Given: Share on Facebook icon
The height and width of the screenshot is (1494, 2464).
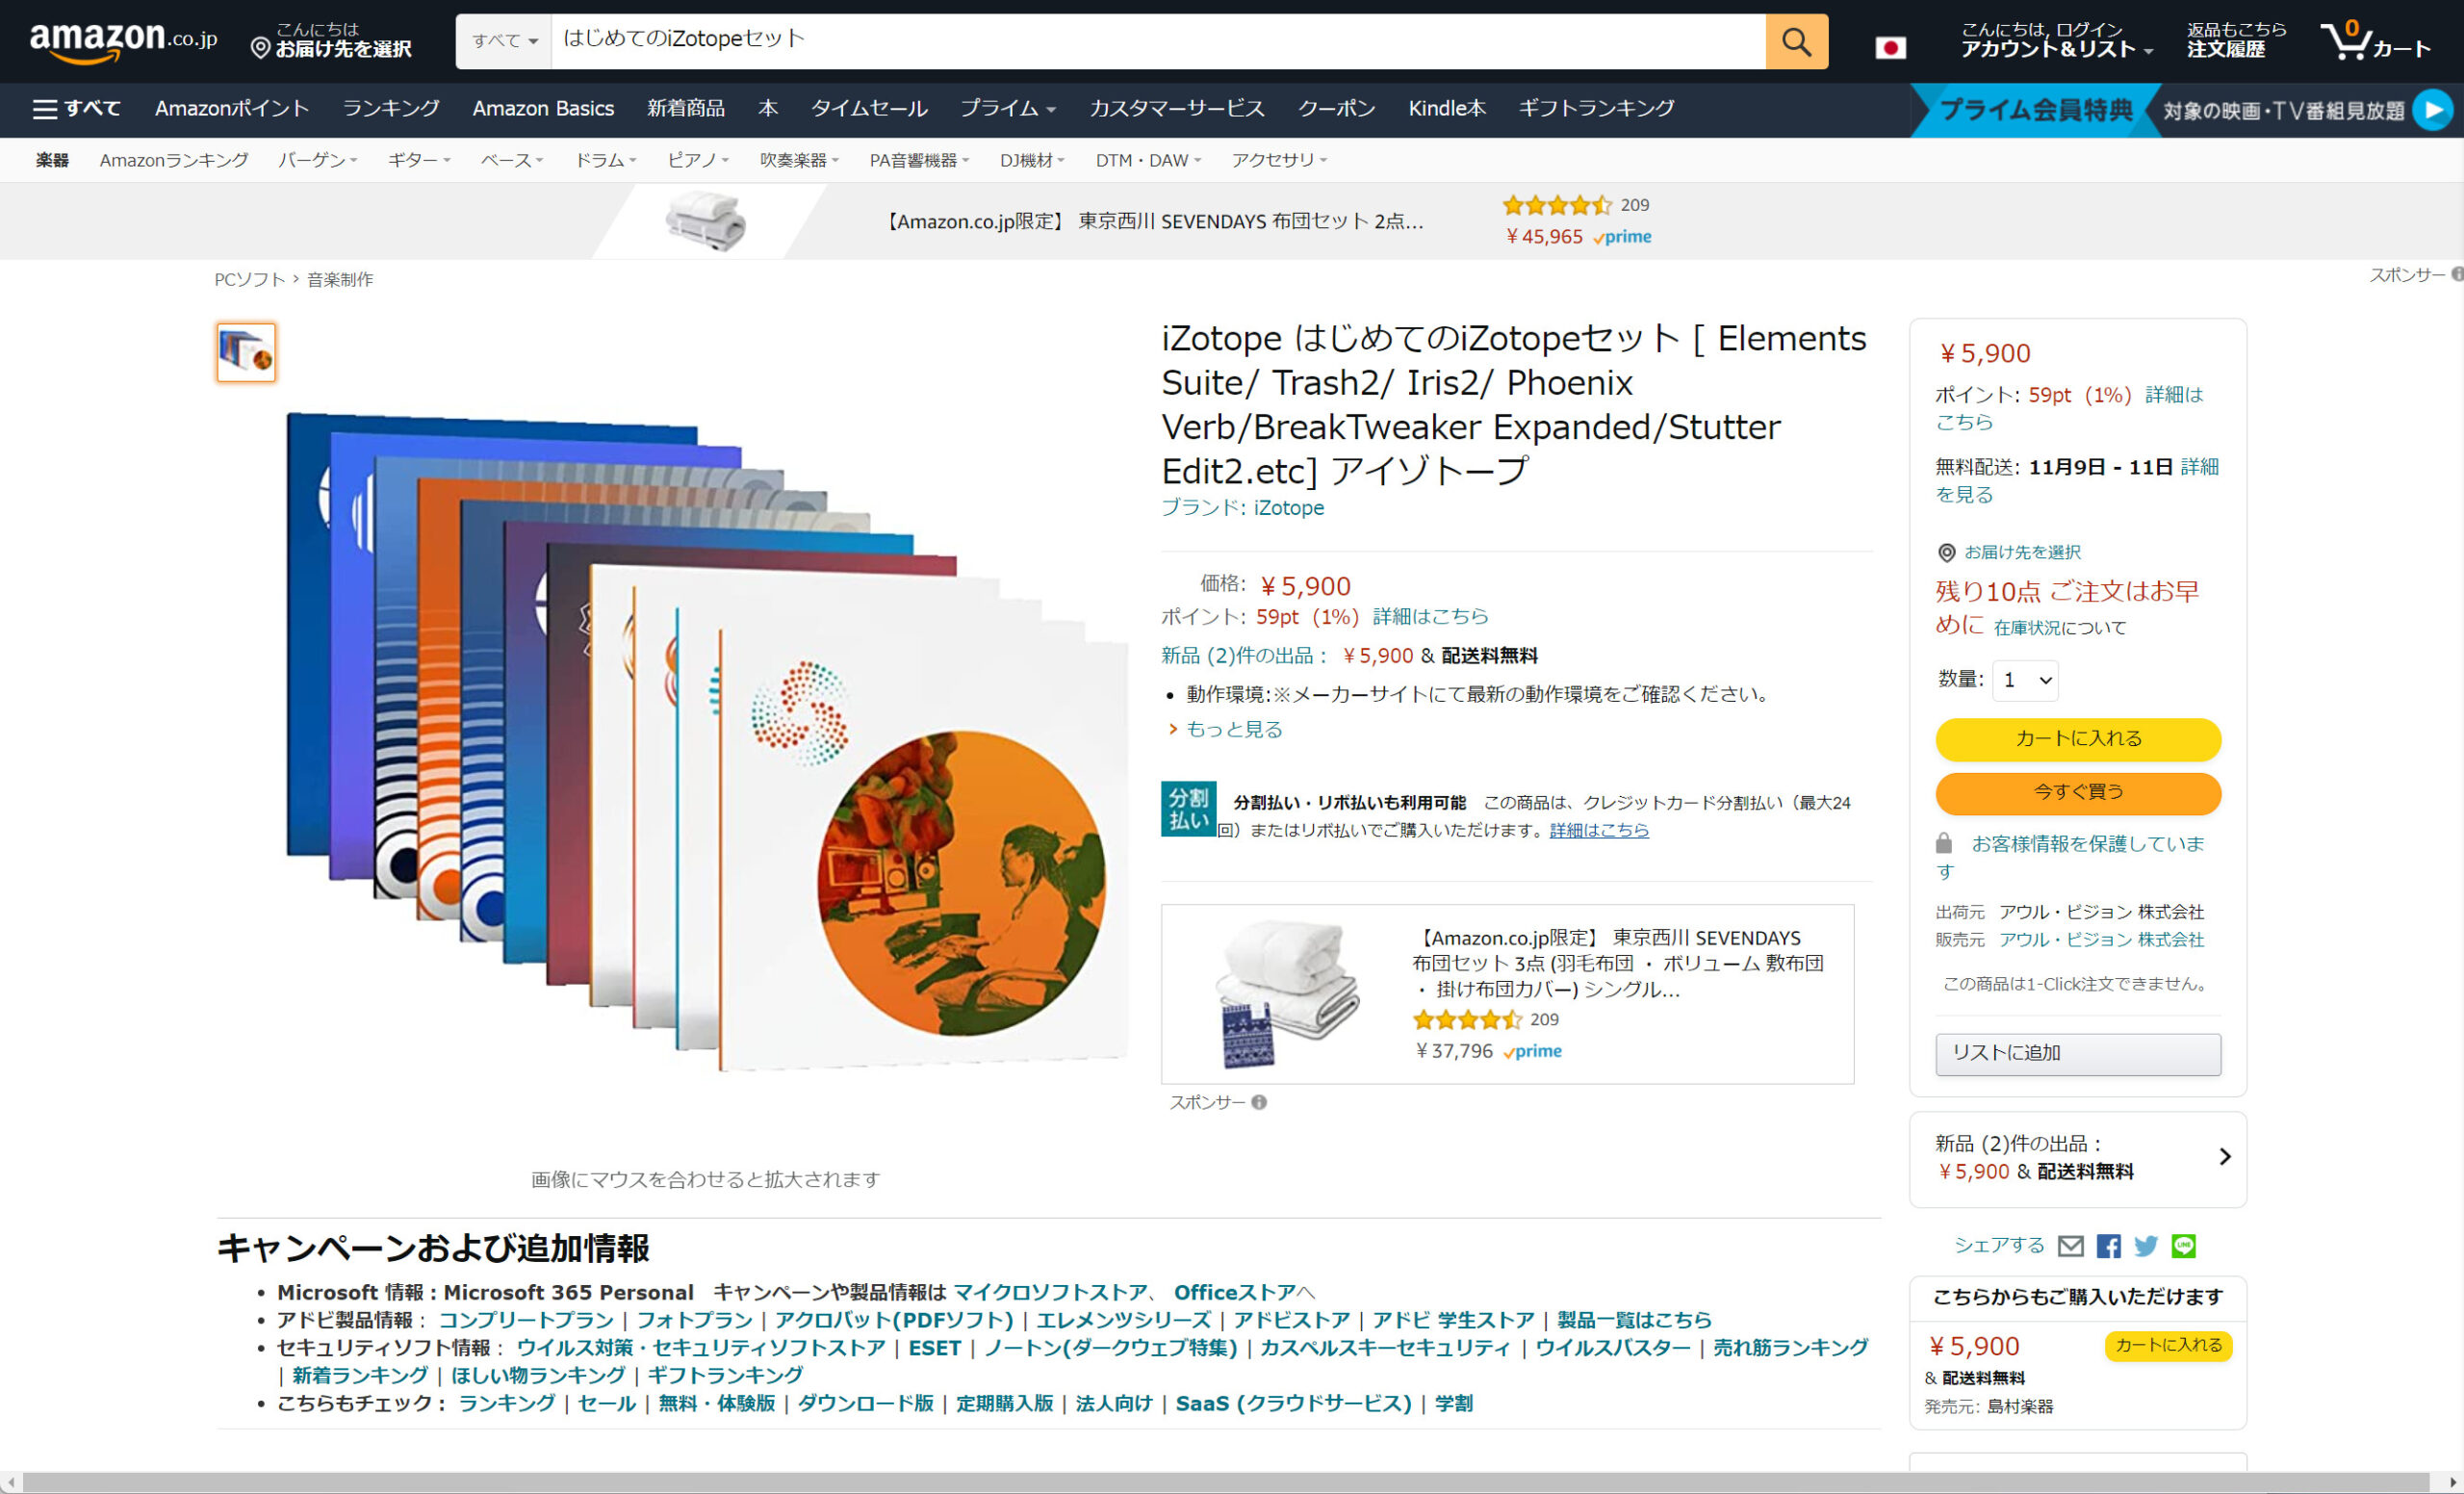Looking at the screenshot, I should (x=2108, y=1245).
